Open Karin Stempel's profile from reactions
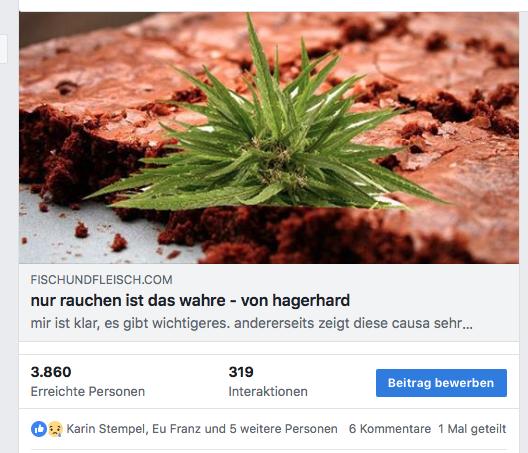The image size is (528, 453). [x=106, y=429]
